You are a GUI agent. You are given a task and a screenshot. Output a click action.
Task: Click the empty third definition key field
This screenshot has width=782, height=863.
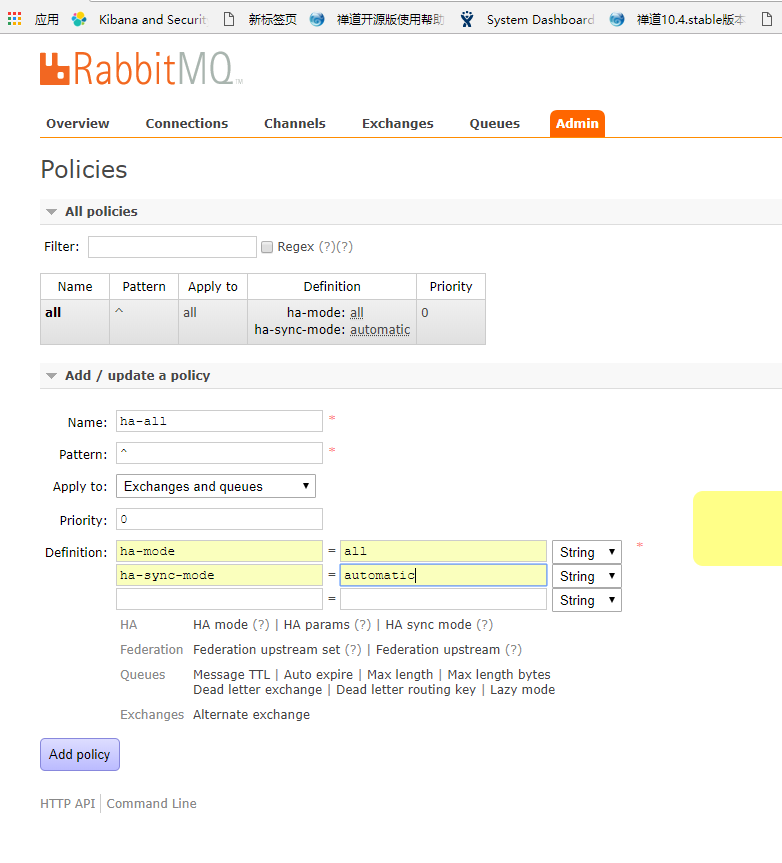point(219,599)
